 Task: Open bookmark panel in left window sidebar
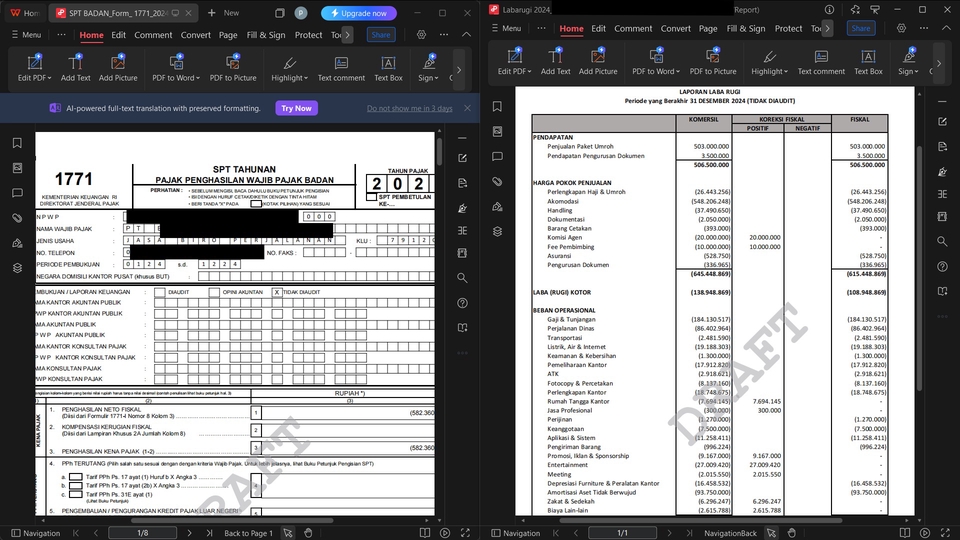(17, 143)
